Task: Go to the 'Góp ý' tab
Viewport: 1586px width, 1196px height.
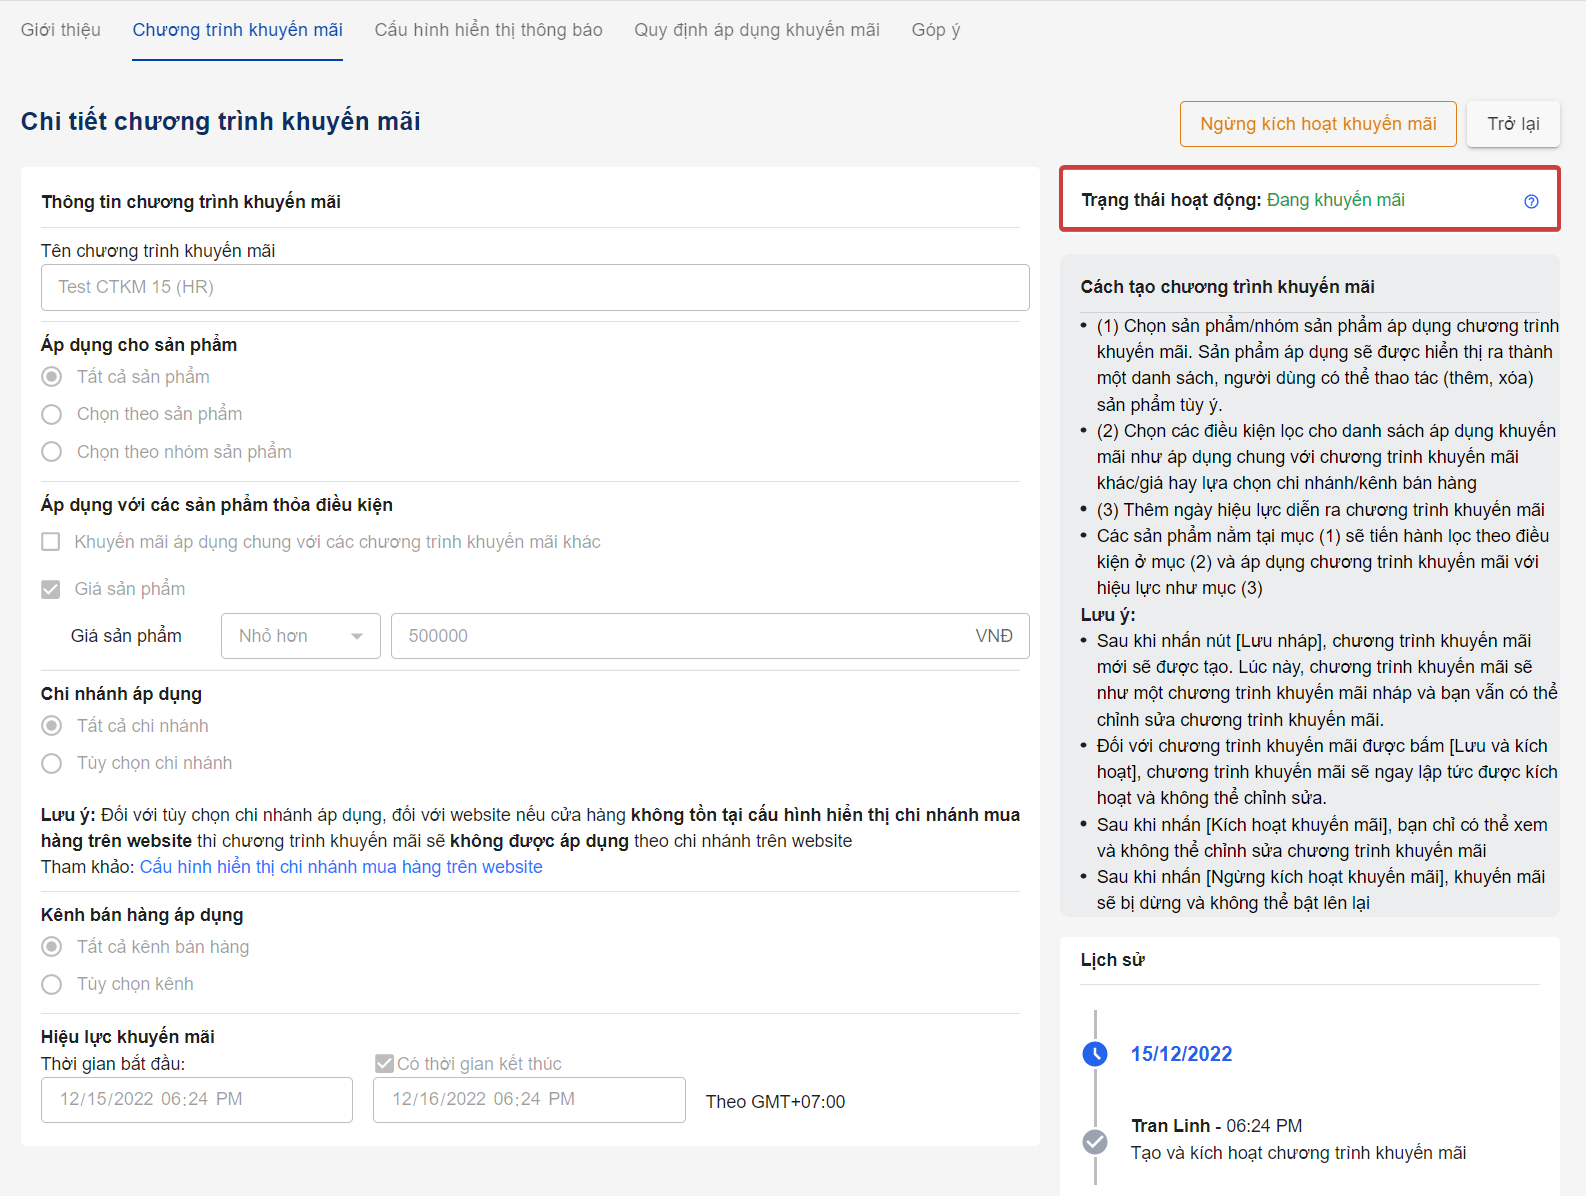Action: 935,30
